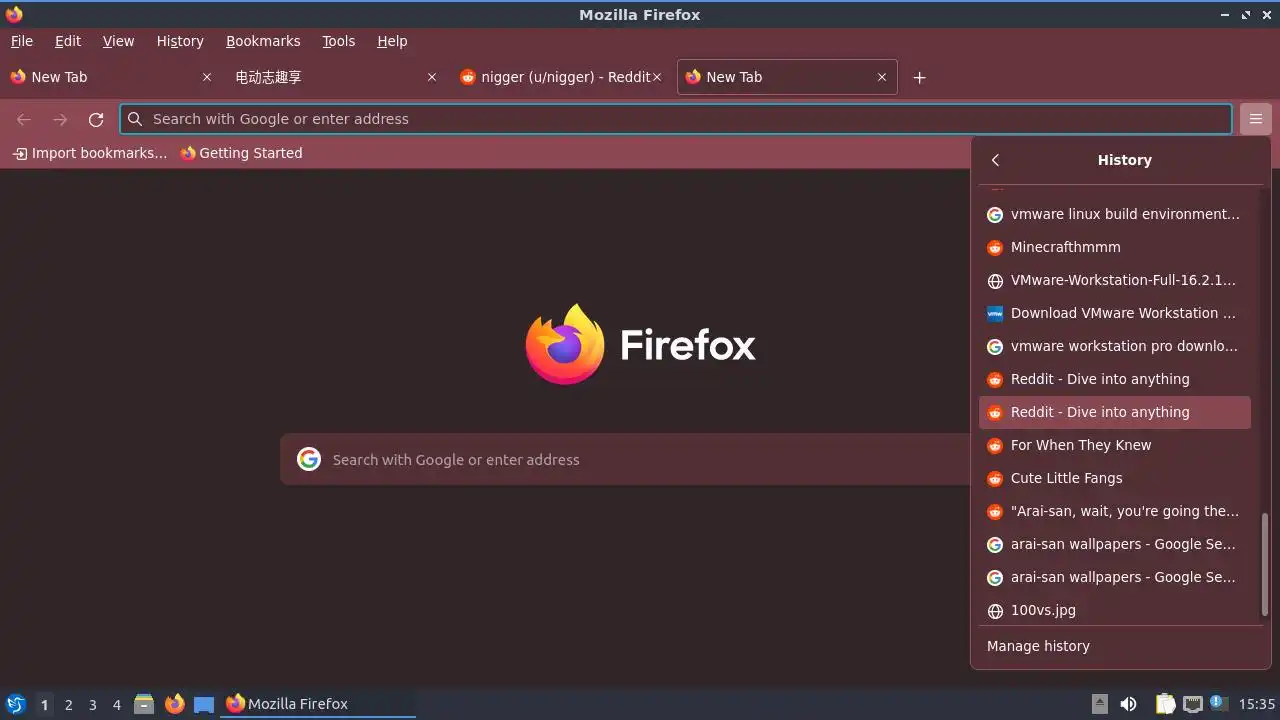1280x720 pixels.
Task: Open the clipboard manager tray icon
Action: point(1165,704)
